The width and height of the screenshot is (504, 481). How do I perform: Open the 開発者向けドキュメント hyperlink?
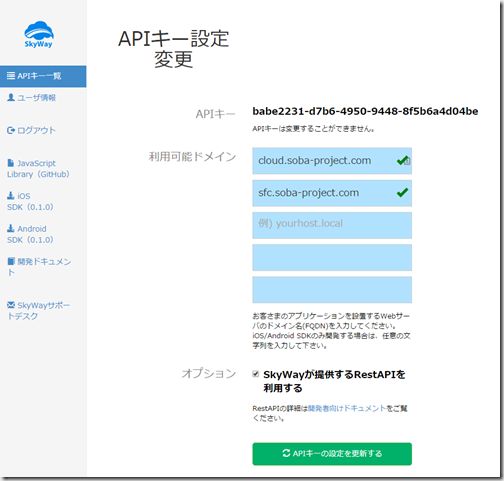click(347, 408)
